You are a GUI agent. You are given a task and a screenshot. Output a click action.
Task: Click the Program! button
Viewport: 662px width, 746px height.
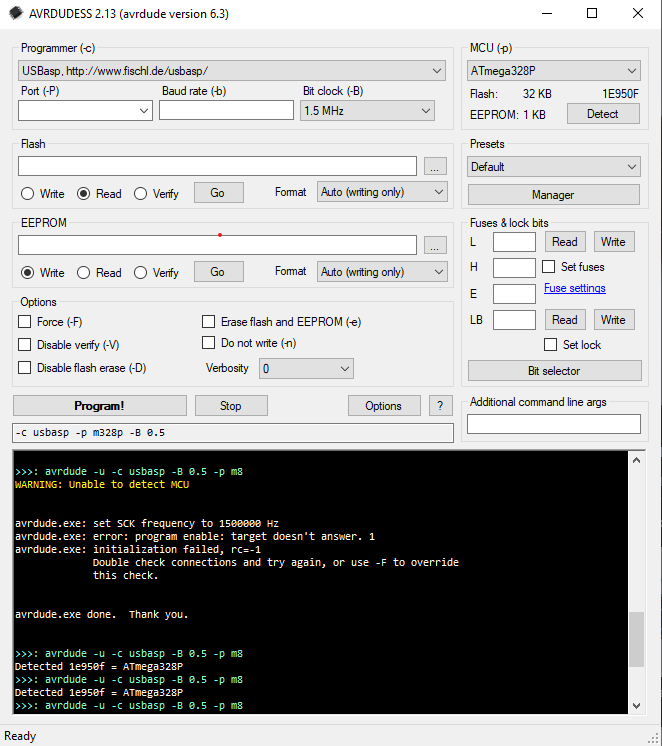[100, 405]
